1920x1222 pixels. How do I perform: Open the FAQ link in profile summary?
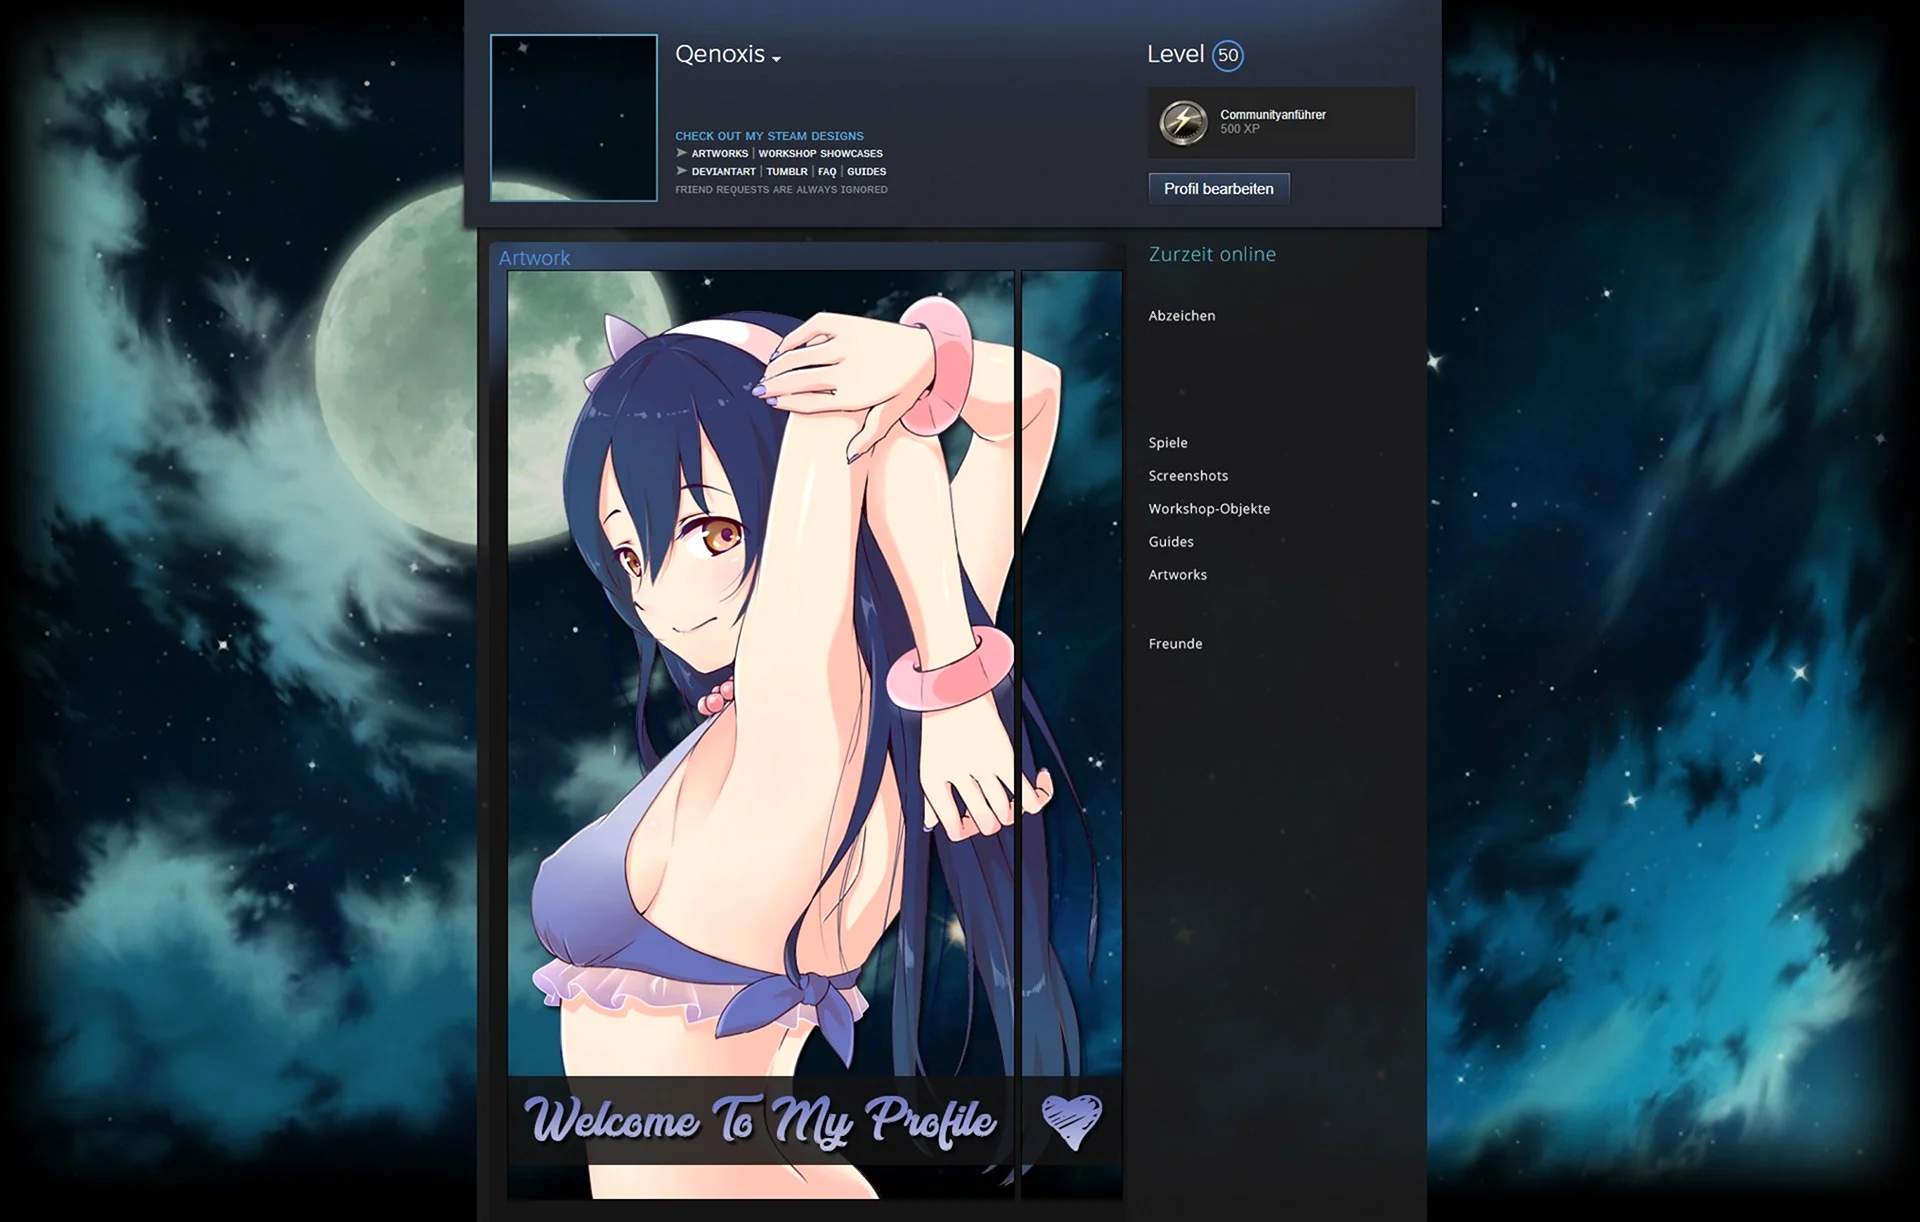(x=827, y=172)
